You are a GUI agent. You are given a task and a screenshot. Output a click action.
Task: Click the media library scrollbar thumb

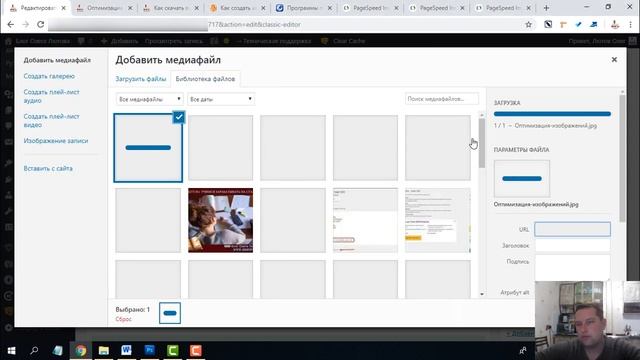pyautogui.click(x=482, y=143)
